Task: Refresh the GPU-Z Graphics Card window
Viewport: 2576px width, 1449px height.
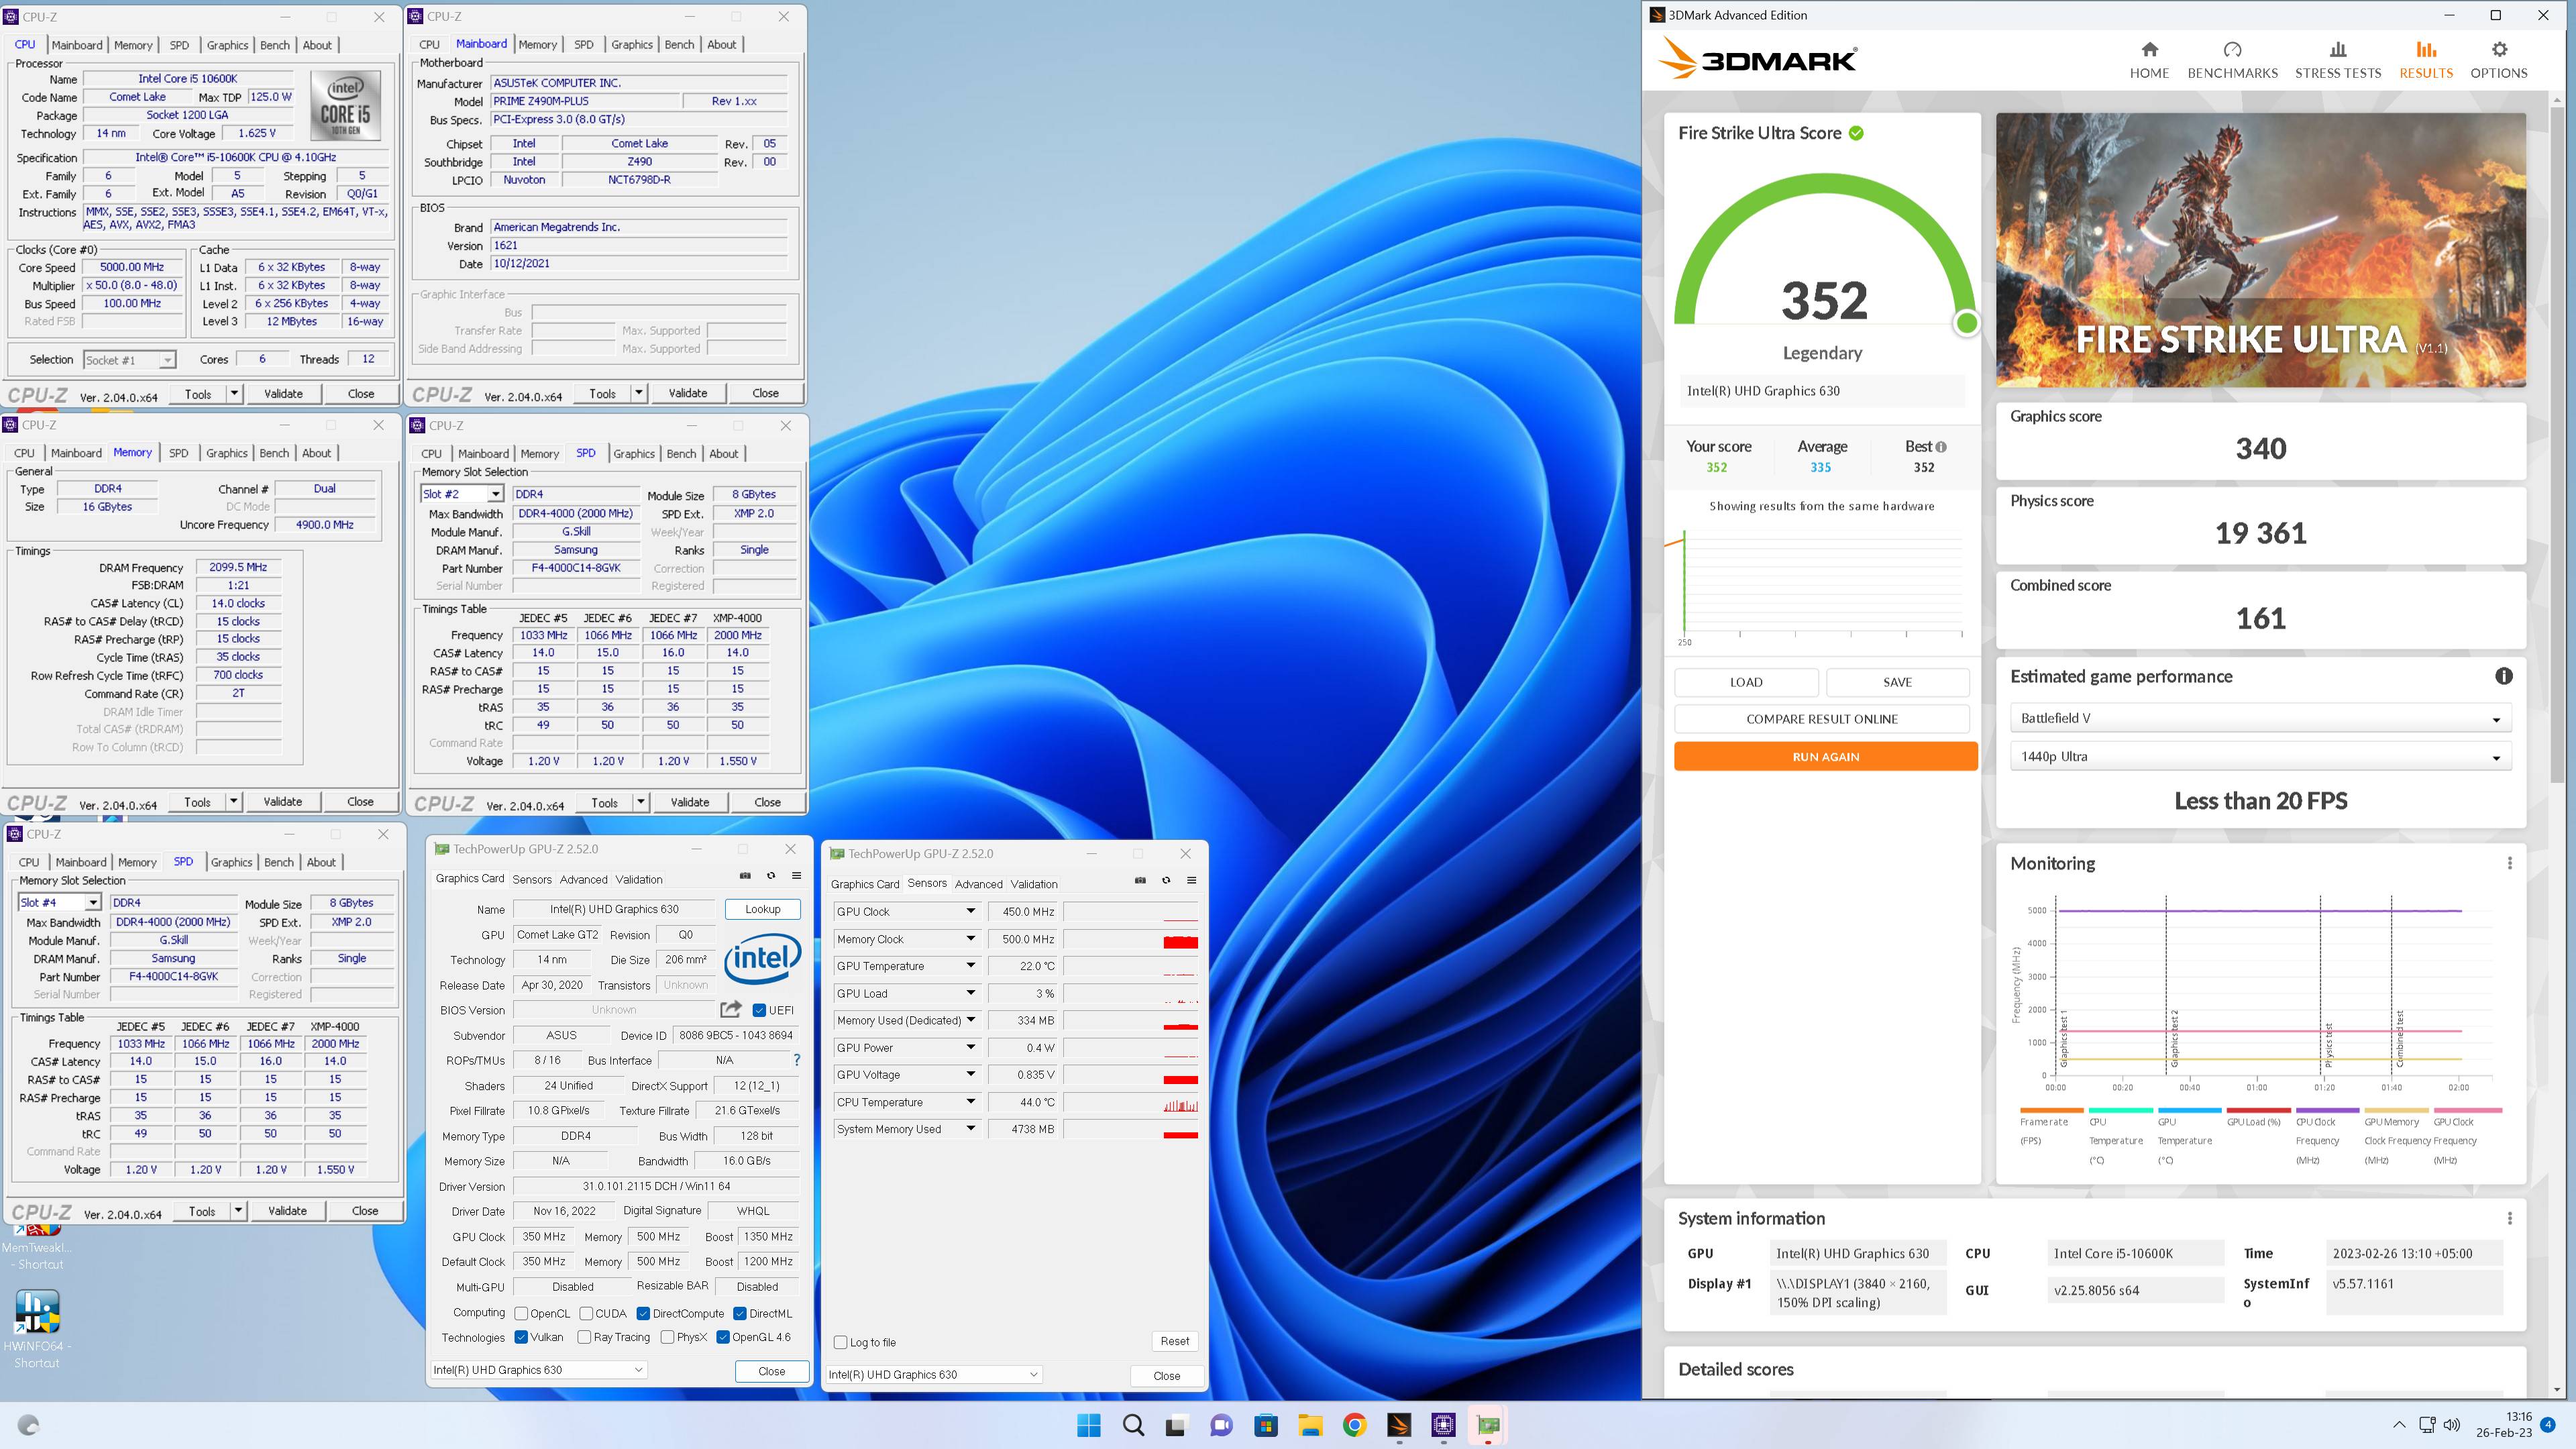Action: pyautogui.click(x=771, y=876)
